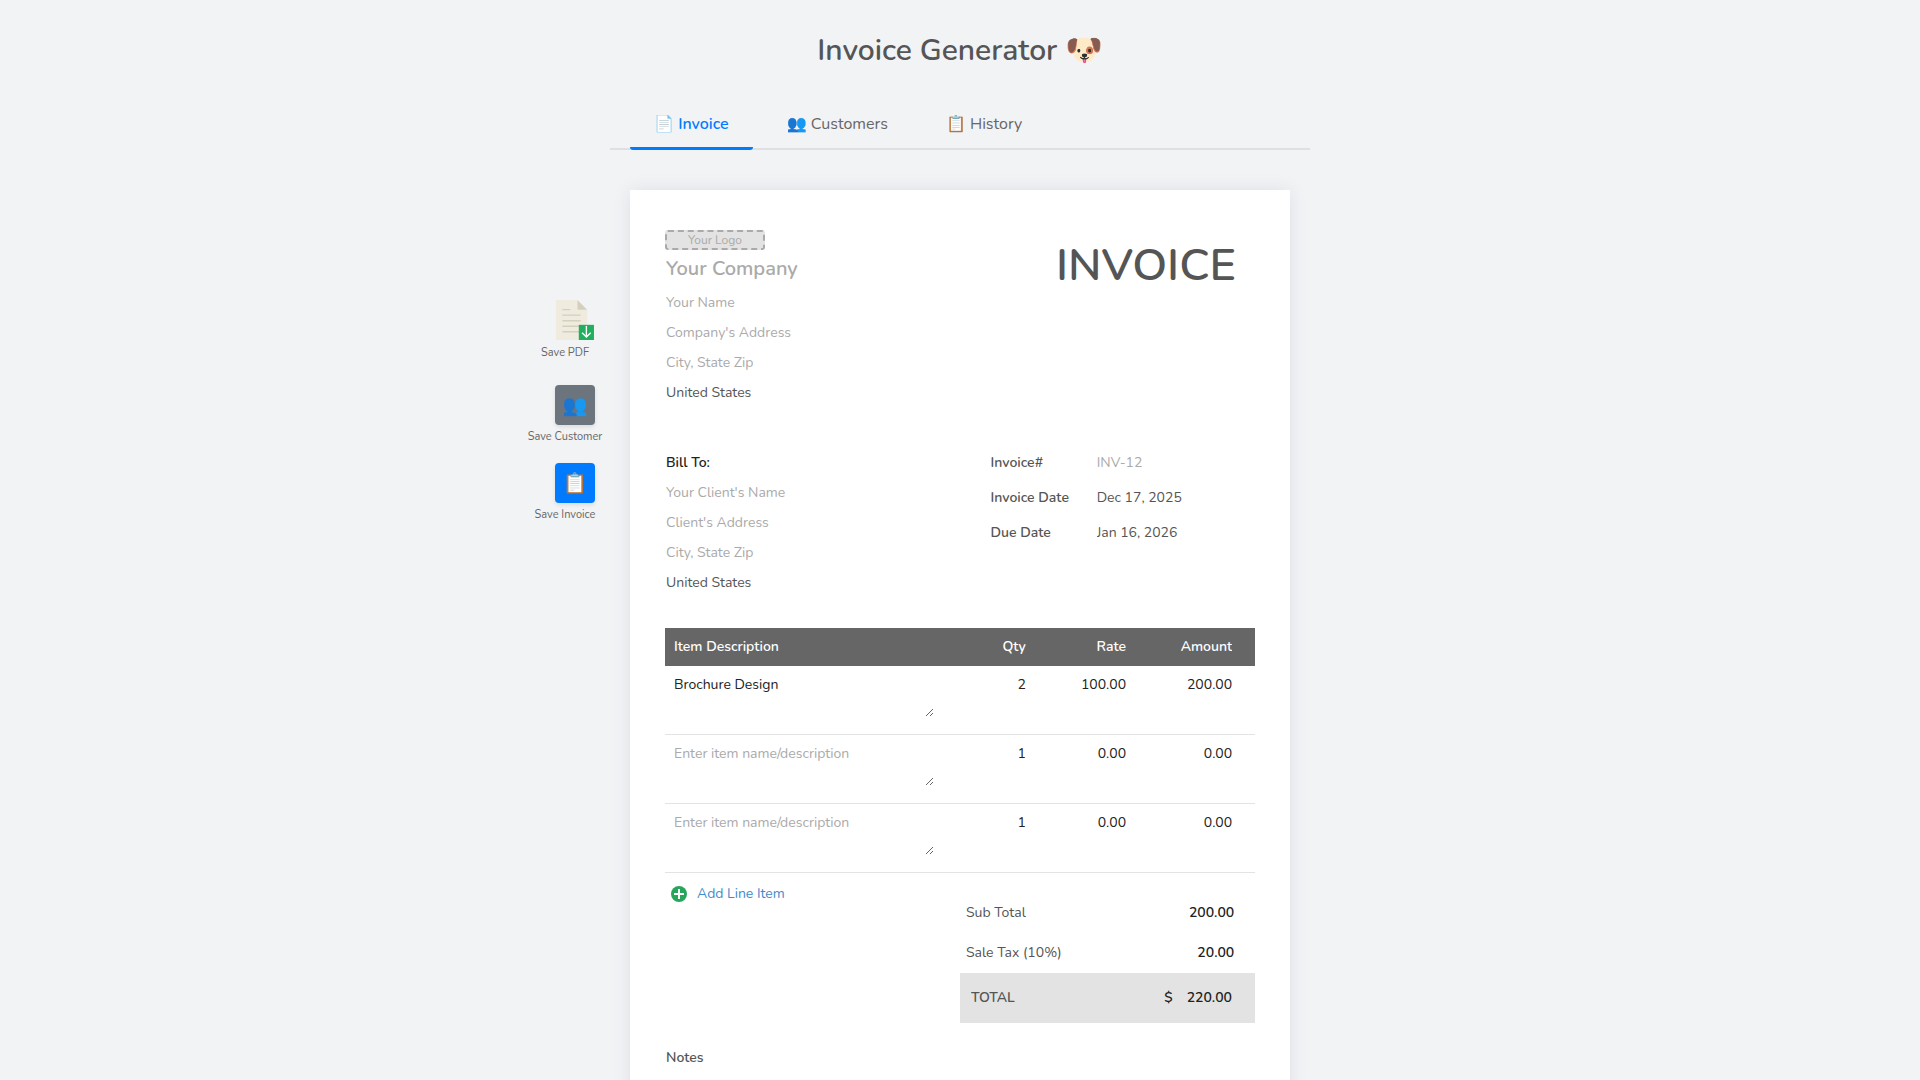
Task: Click the Amount 200.00 for Brochure Design
Action: pyautogui.click(x=1209, y=685)
